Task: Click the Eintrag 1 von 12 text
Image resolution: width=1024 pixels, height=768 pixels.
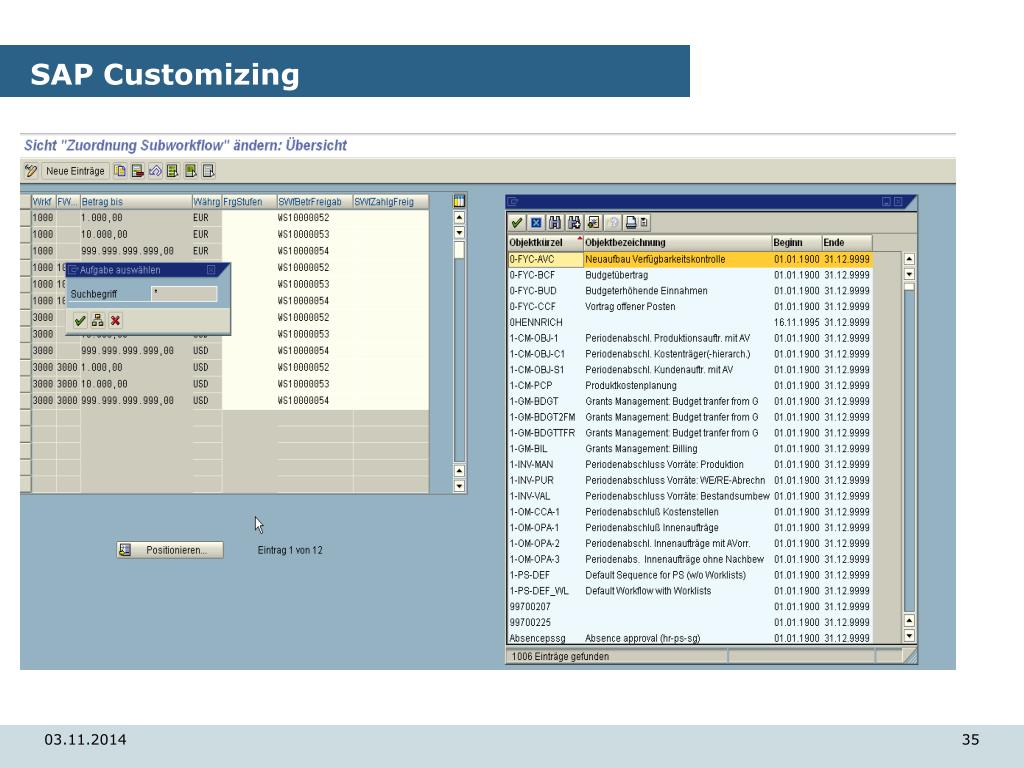Action: click(290, 550)
